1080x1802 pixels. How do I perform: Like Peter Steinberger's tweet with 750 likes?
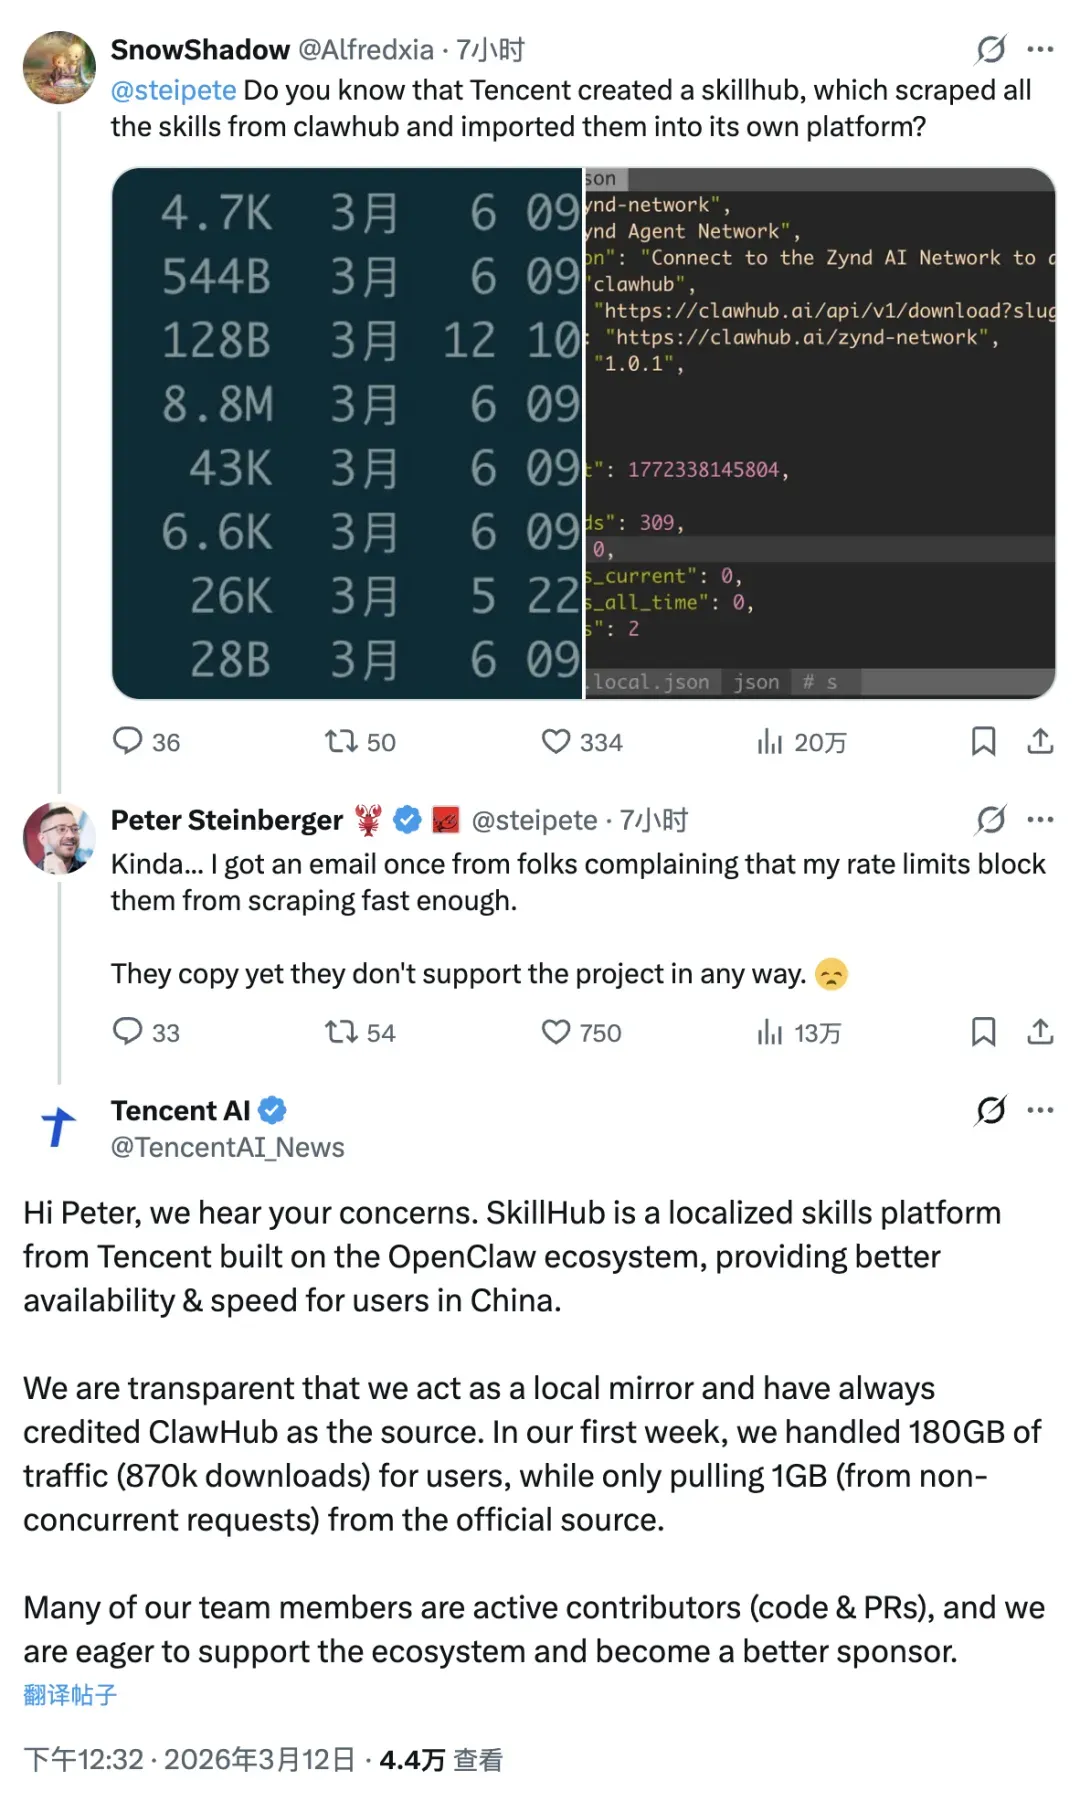[555, 1031]
